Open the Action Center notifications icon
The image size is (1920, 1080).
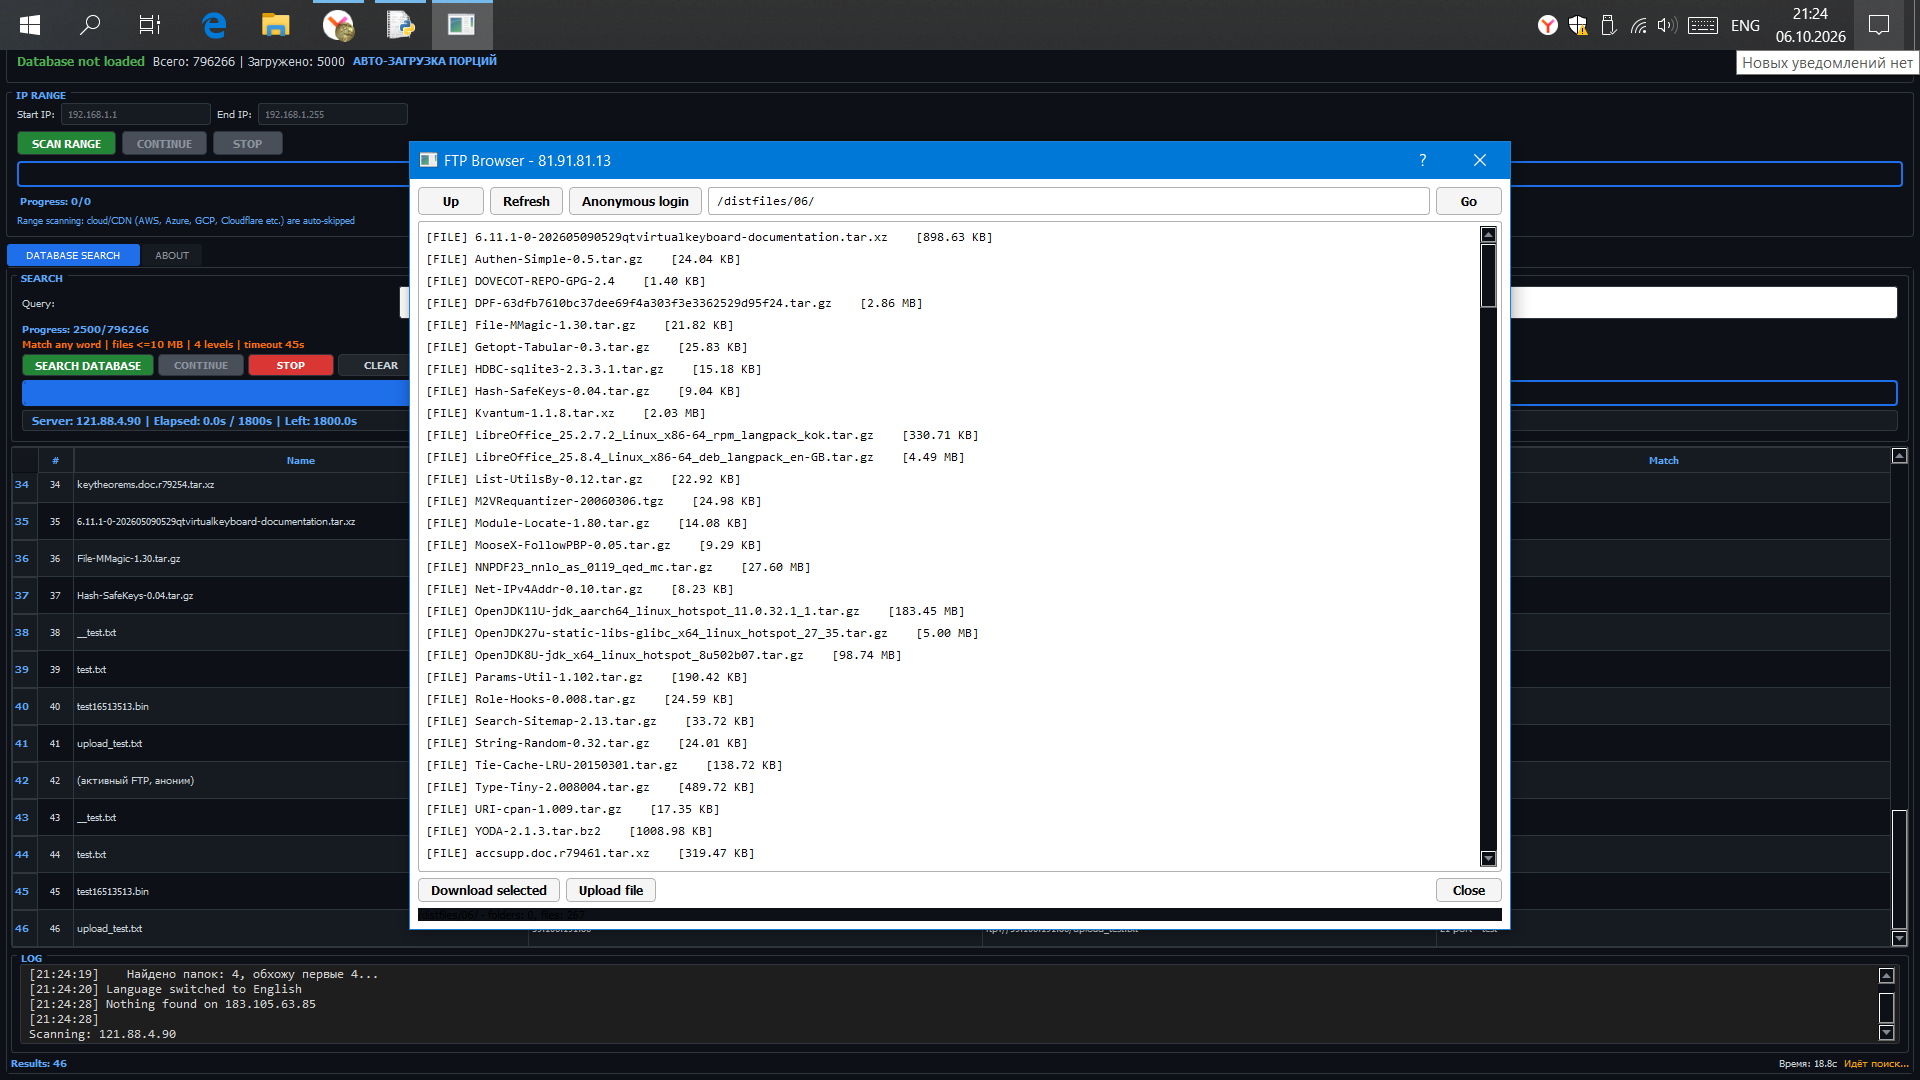click(1879, 25)
